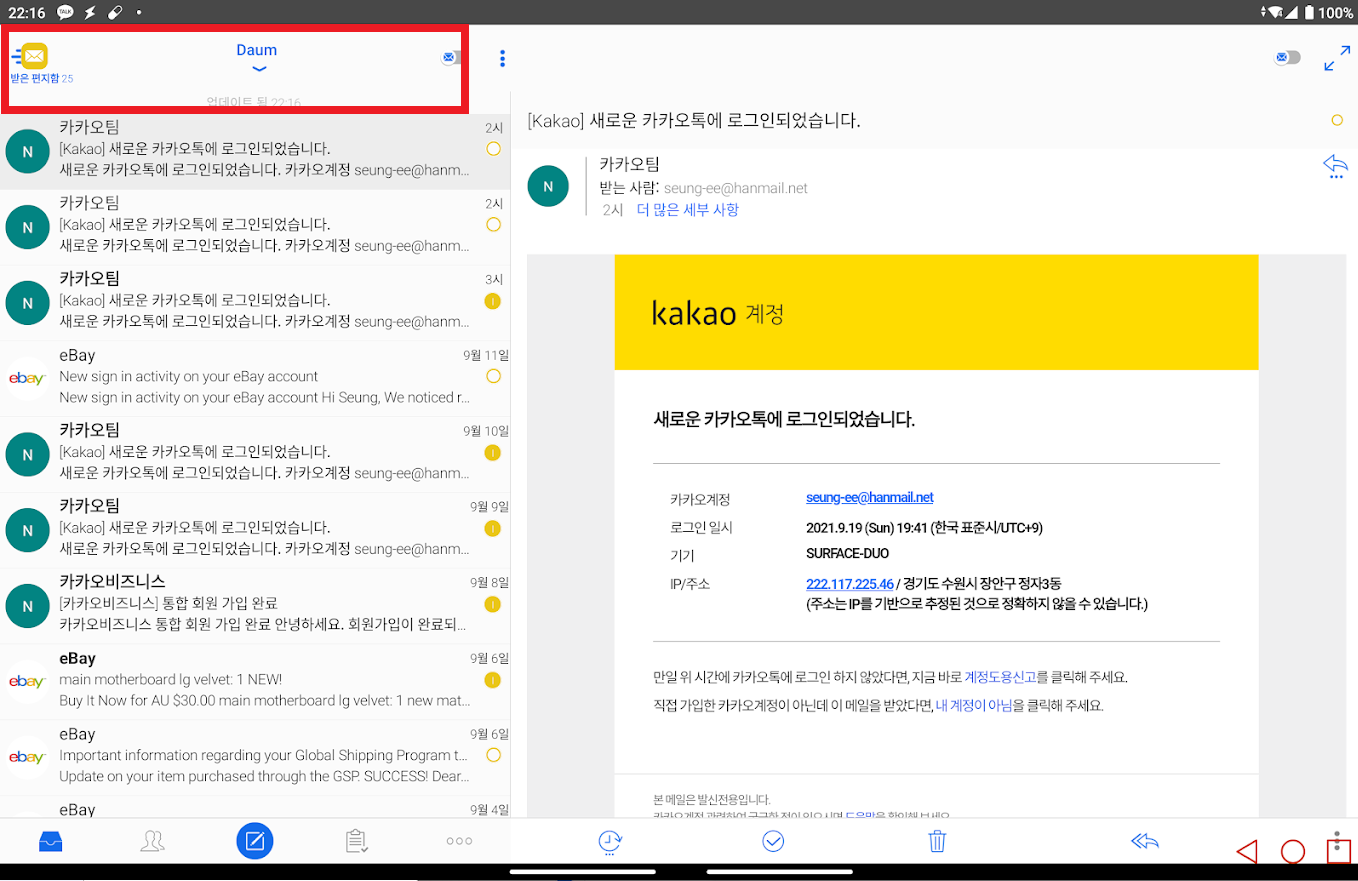Screen dimensions: 1358x881
Task: Open the IP address 222.117.225.46 link
Action: 849,585
